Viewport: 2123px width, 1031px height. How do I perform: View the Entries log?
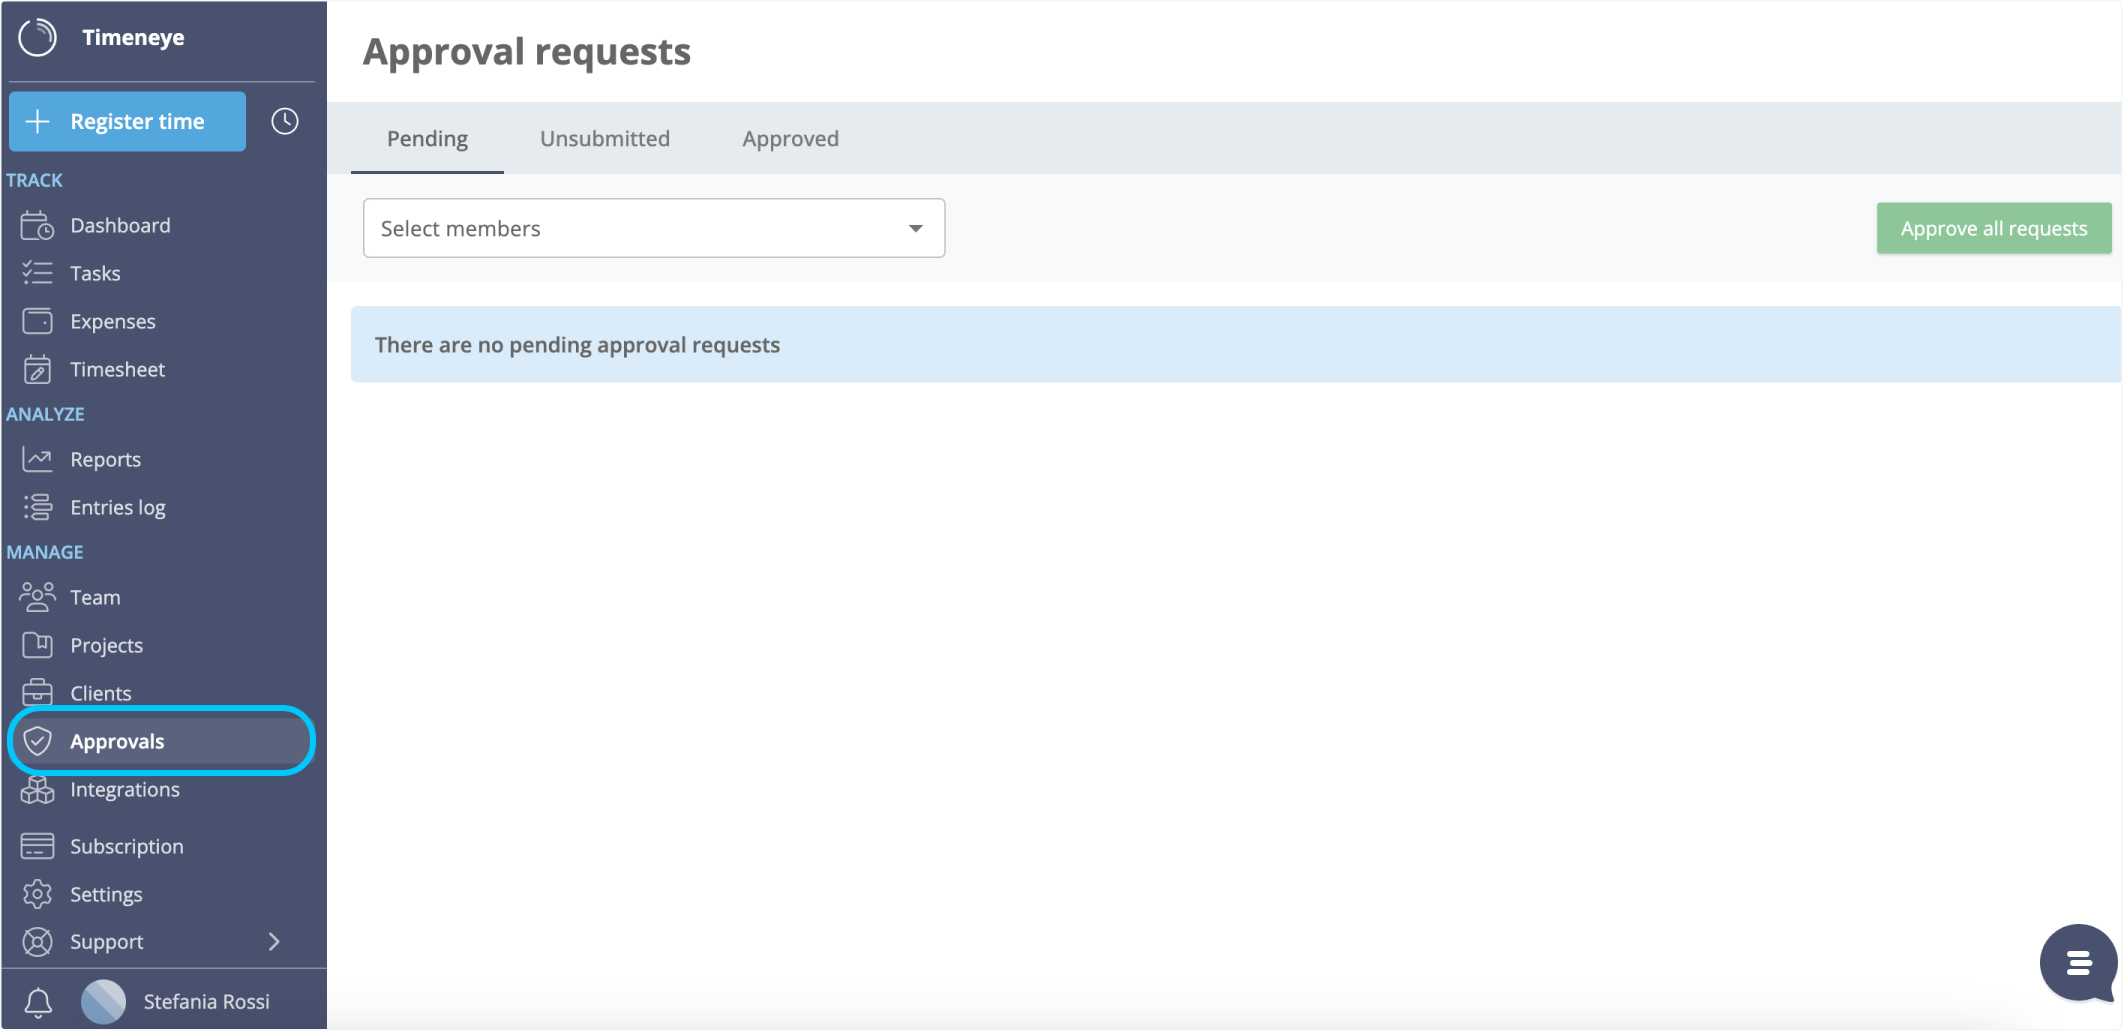[117, 507]
